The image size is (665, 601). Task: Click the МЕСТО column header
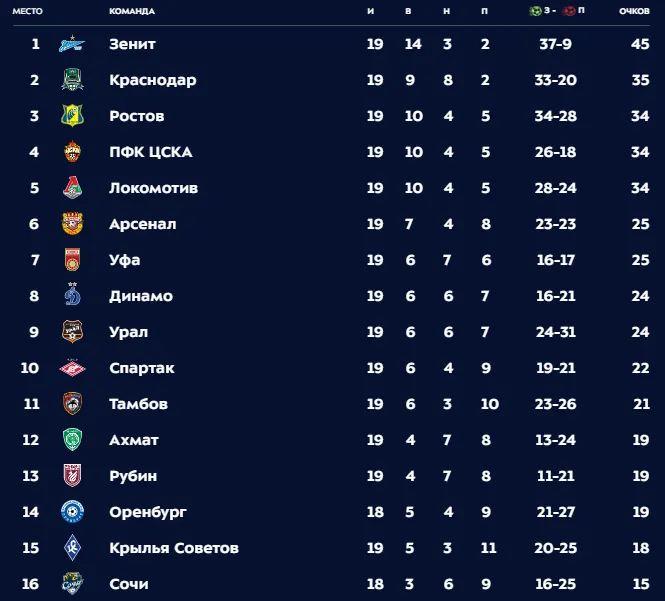click(28, 11)
